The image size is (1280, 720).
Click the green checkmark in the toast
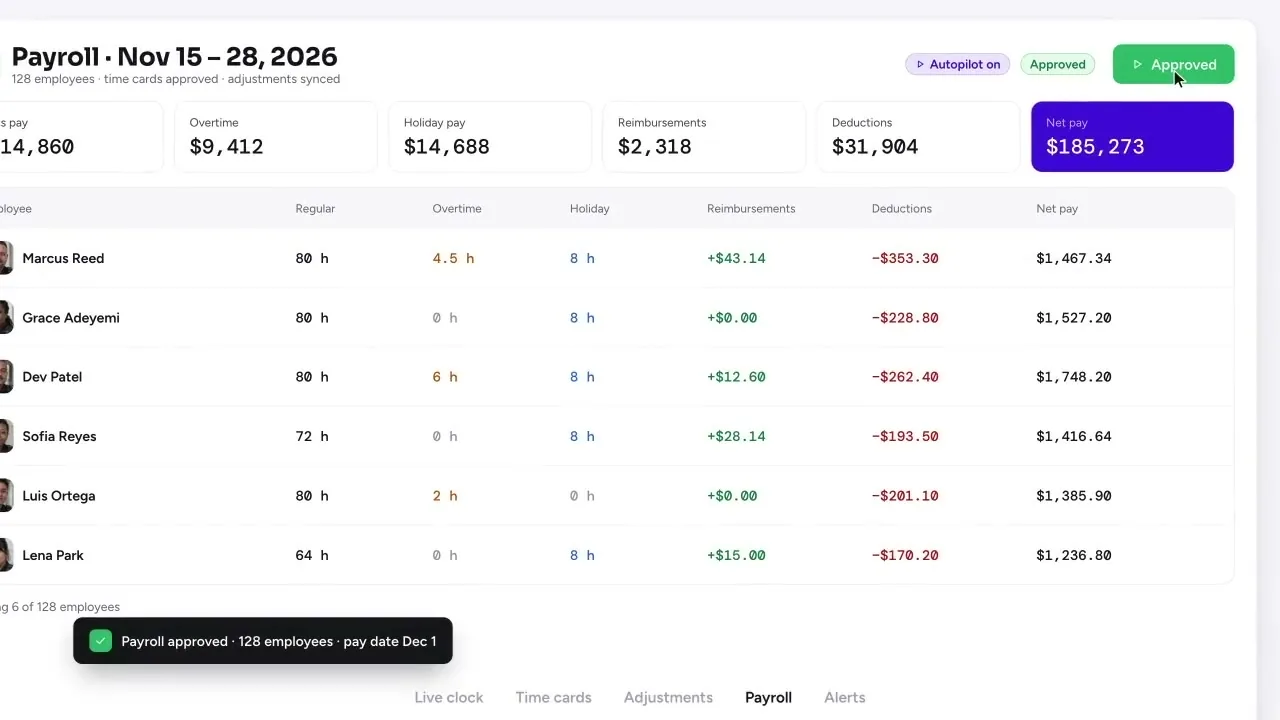click(100, 641)
